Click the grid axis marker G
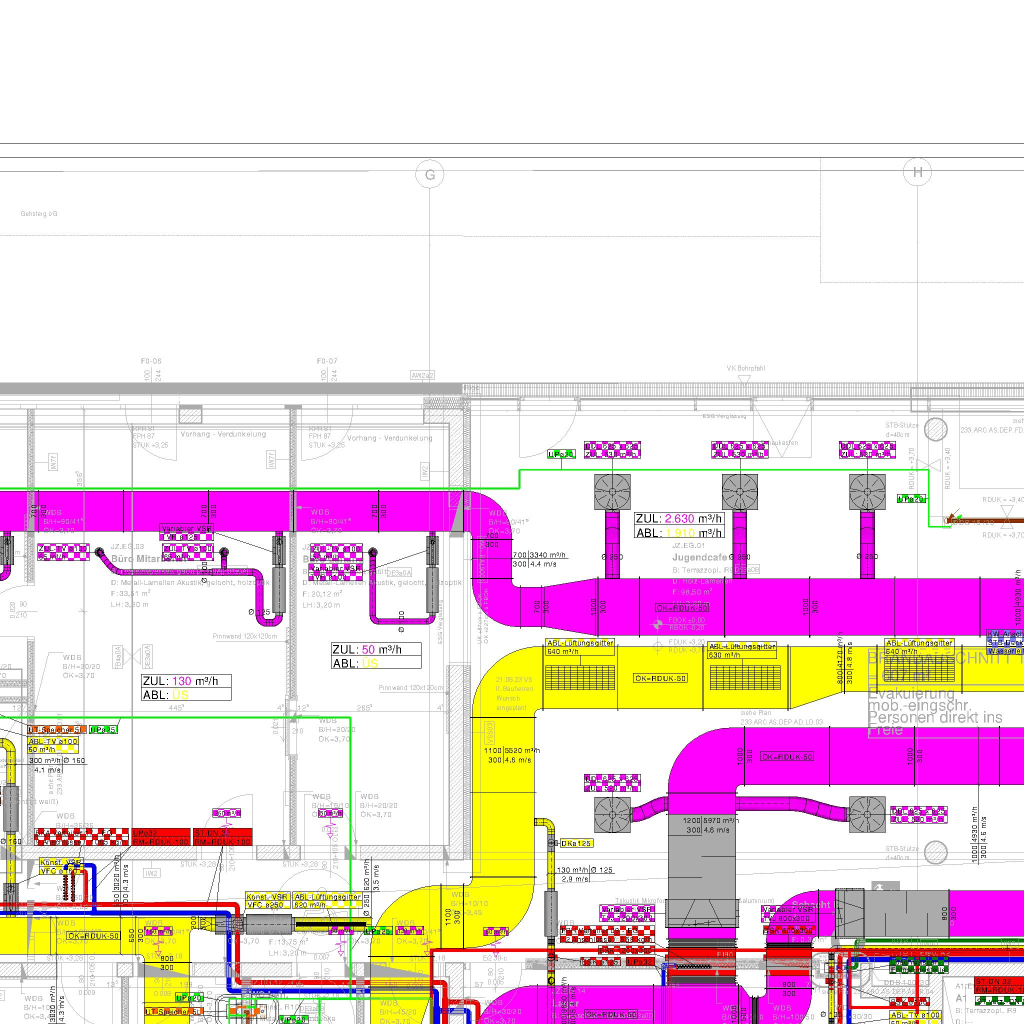Screen dimensions: 1024x1024 [430, 175]
